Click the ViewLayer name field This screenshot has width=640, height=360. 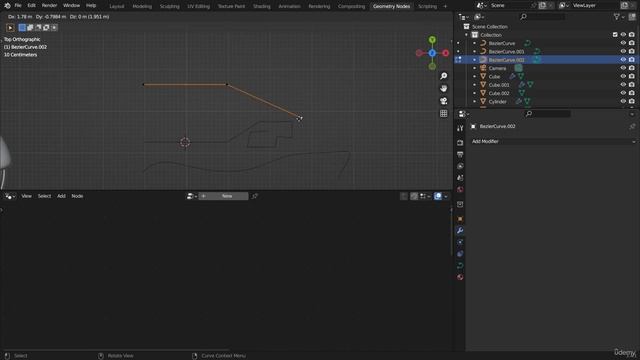point(594,6)
